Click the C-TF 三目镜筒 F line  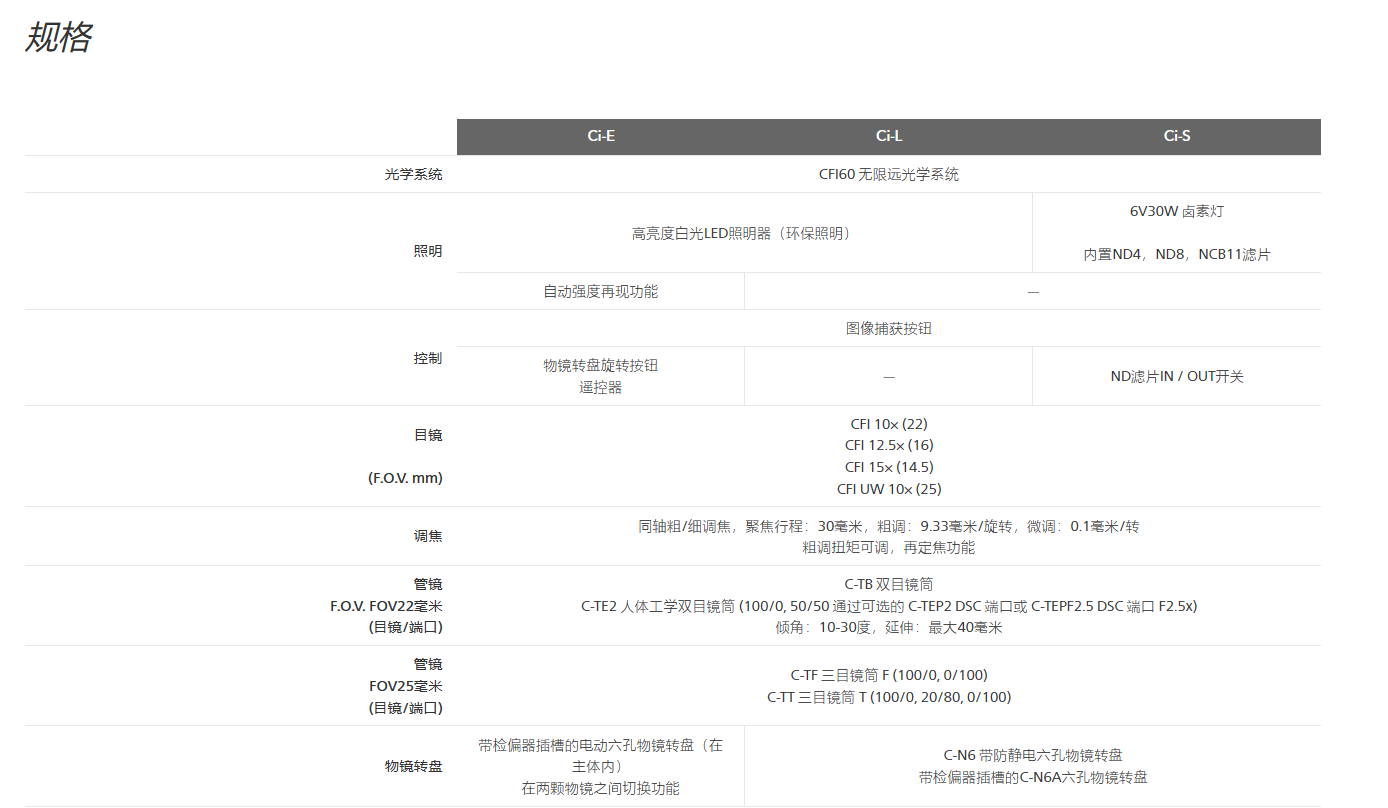888,675
